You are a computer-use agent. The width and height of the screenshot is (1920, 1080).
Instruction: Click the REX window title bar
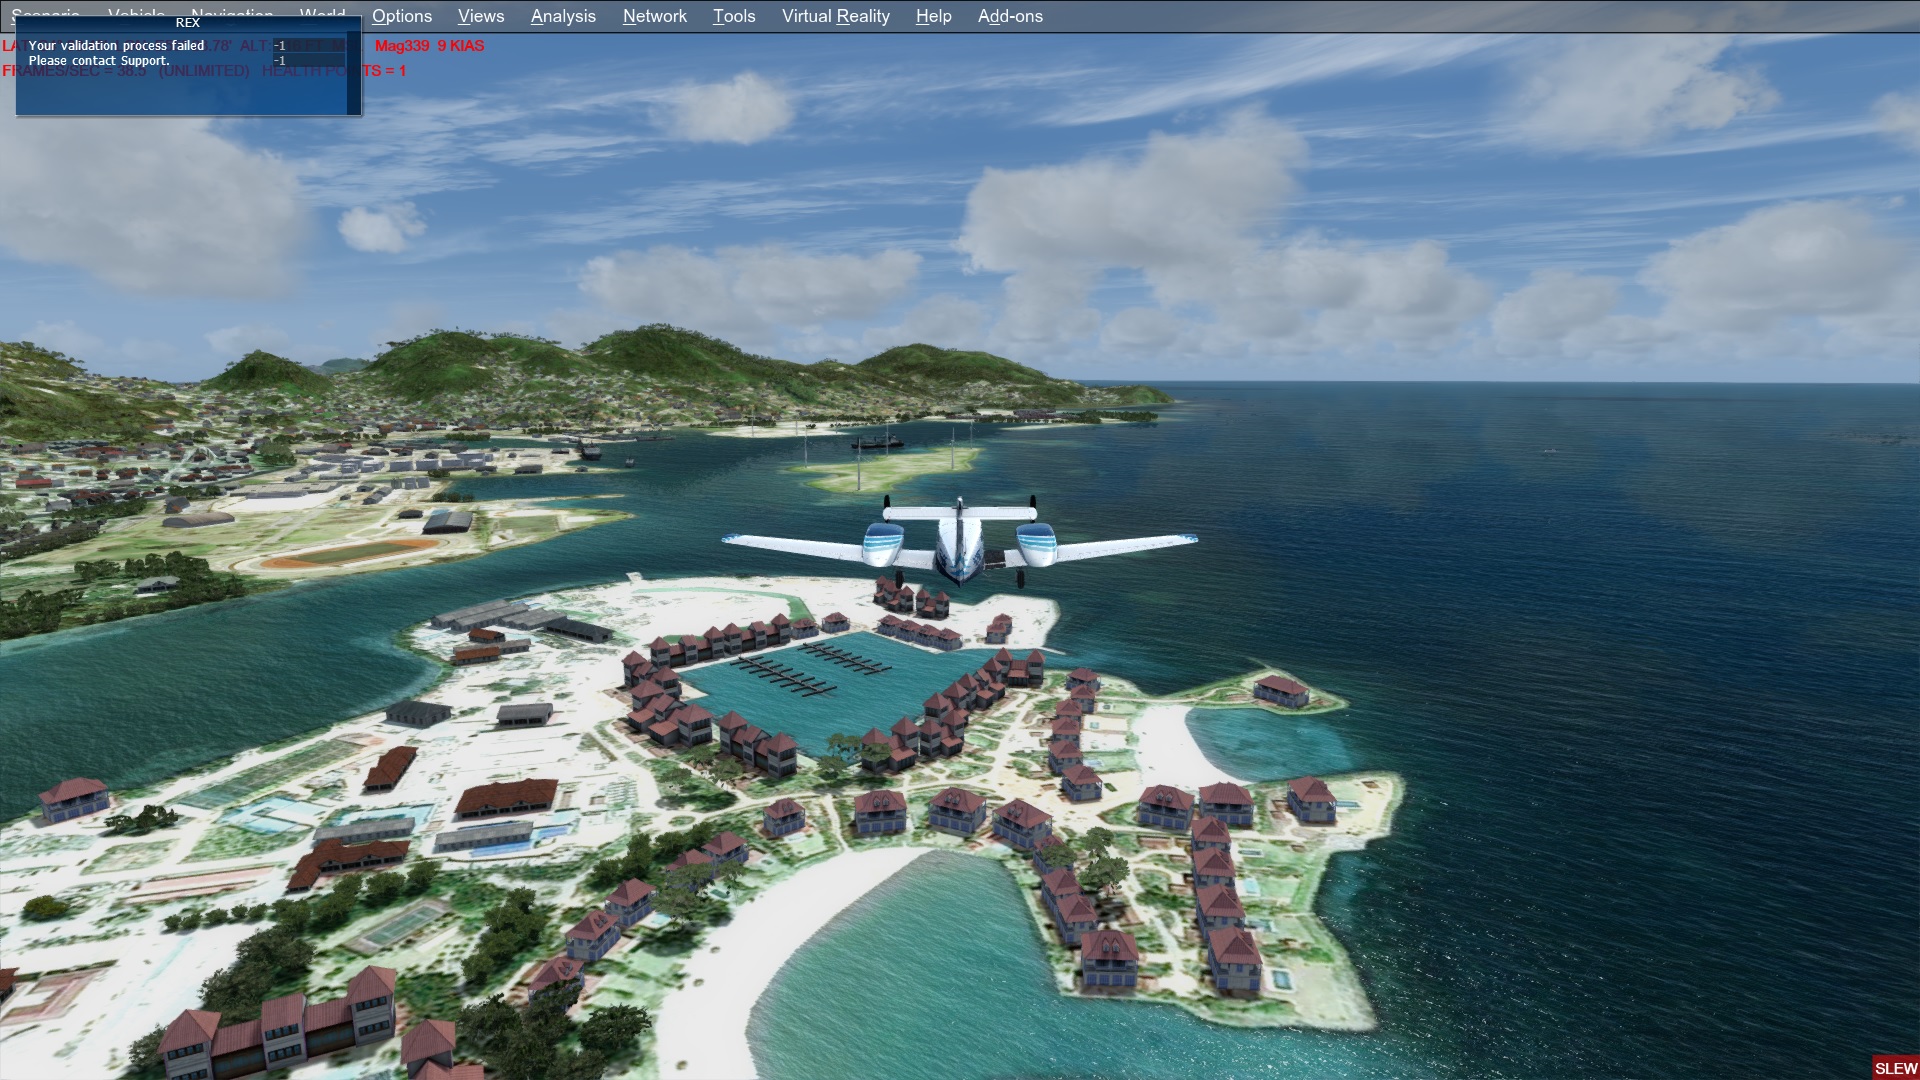pos(187,23)
